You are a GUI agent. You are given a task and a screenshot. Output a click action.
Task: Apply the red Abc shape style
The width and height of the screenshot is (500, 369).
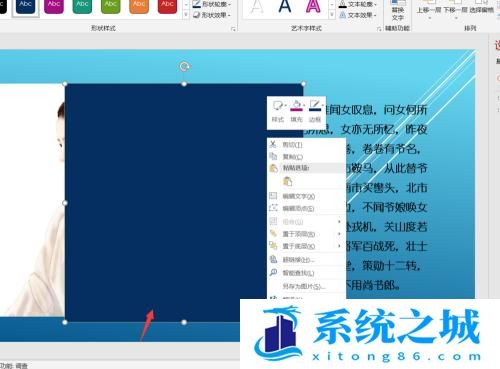tap(167, 6)
